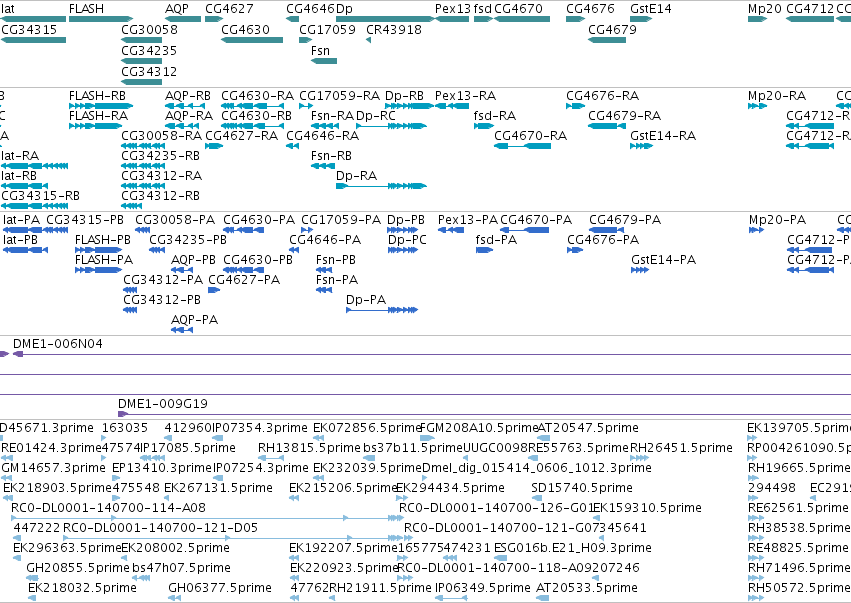Select the CG4679-PA protein label
This screenshot has width=851, height=603.
[x=625, y=220]
